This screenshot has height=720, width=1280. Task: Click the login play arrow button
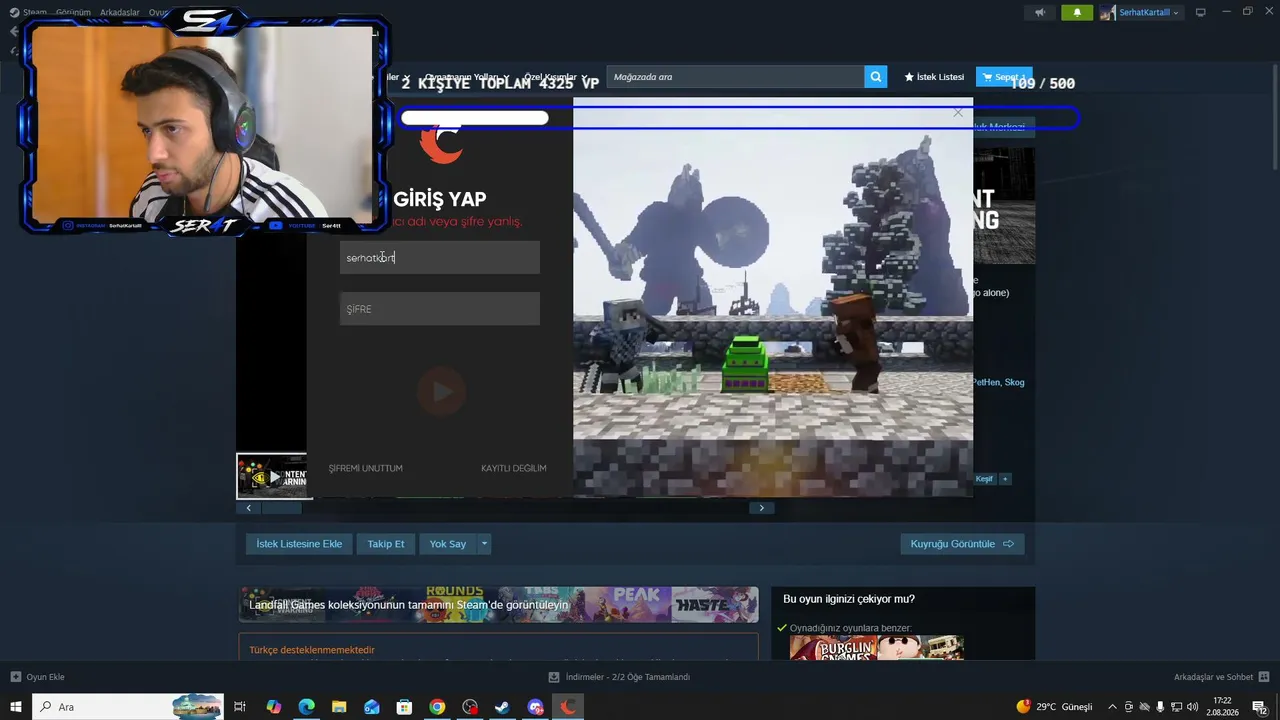[441, 392]
